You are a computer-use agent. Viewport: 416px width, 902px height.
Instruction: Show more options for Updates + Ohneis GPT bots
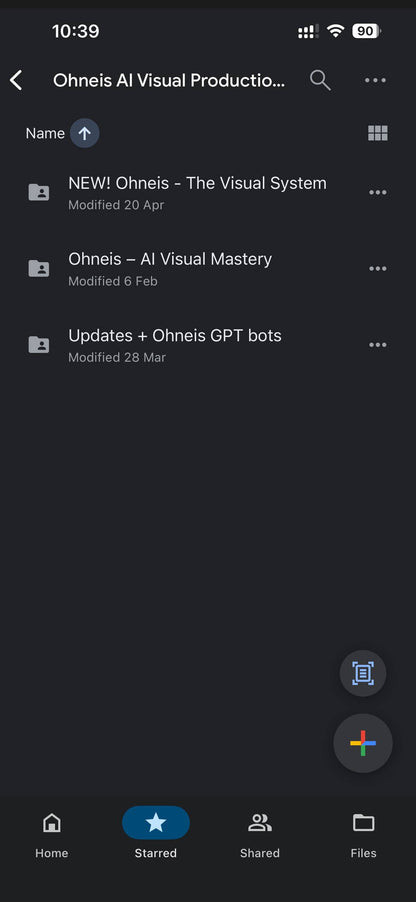(x=377, y=345)
